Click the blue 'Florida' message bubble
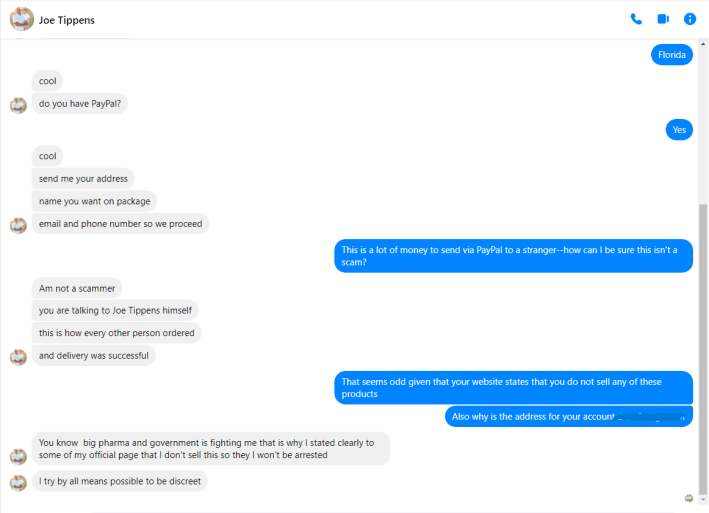The width and height of the screenshot is (709, 513). (672, 55)
